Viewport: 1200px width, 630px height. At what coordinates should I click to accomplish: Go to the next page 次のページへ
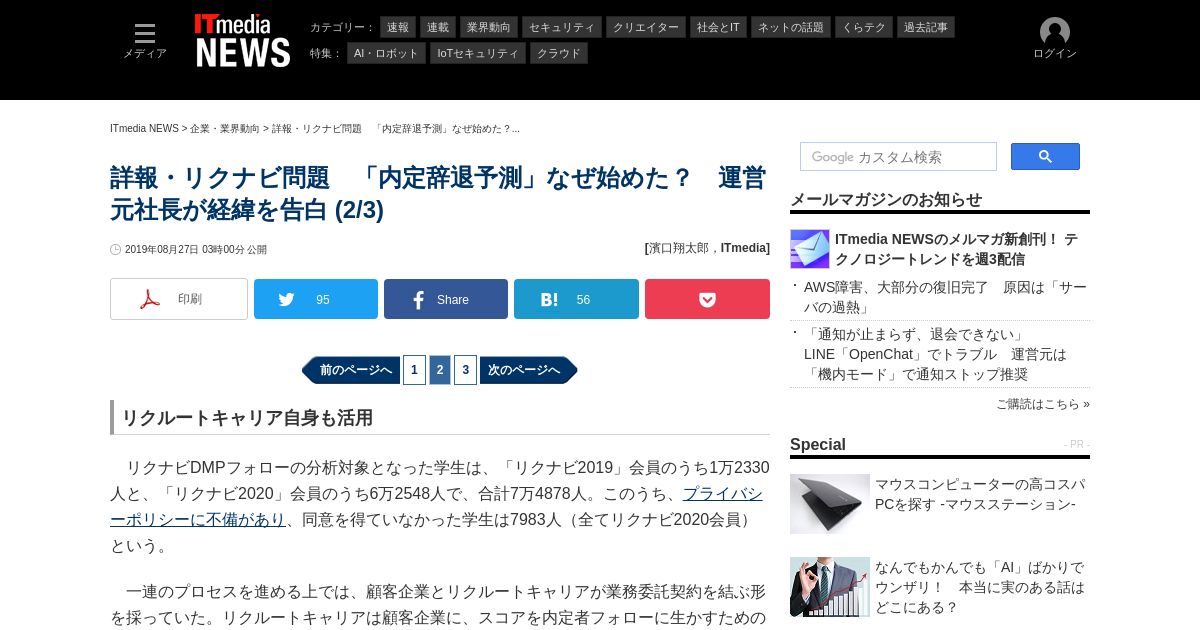pyautogui.click(x=528, y=370)
